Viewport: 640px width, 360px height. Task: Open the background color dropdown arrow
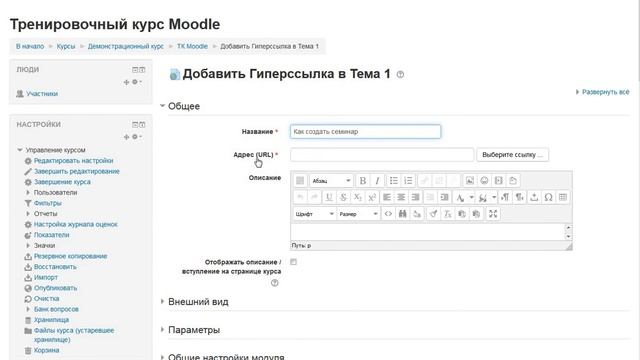point(494,197)
